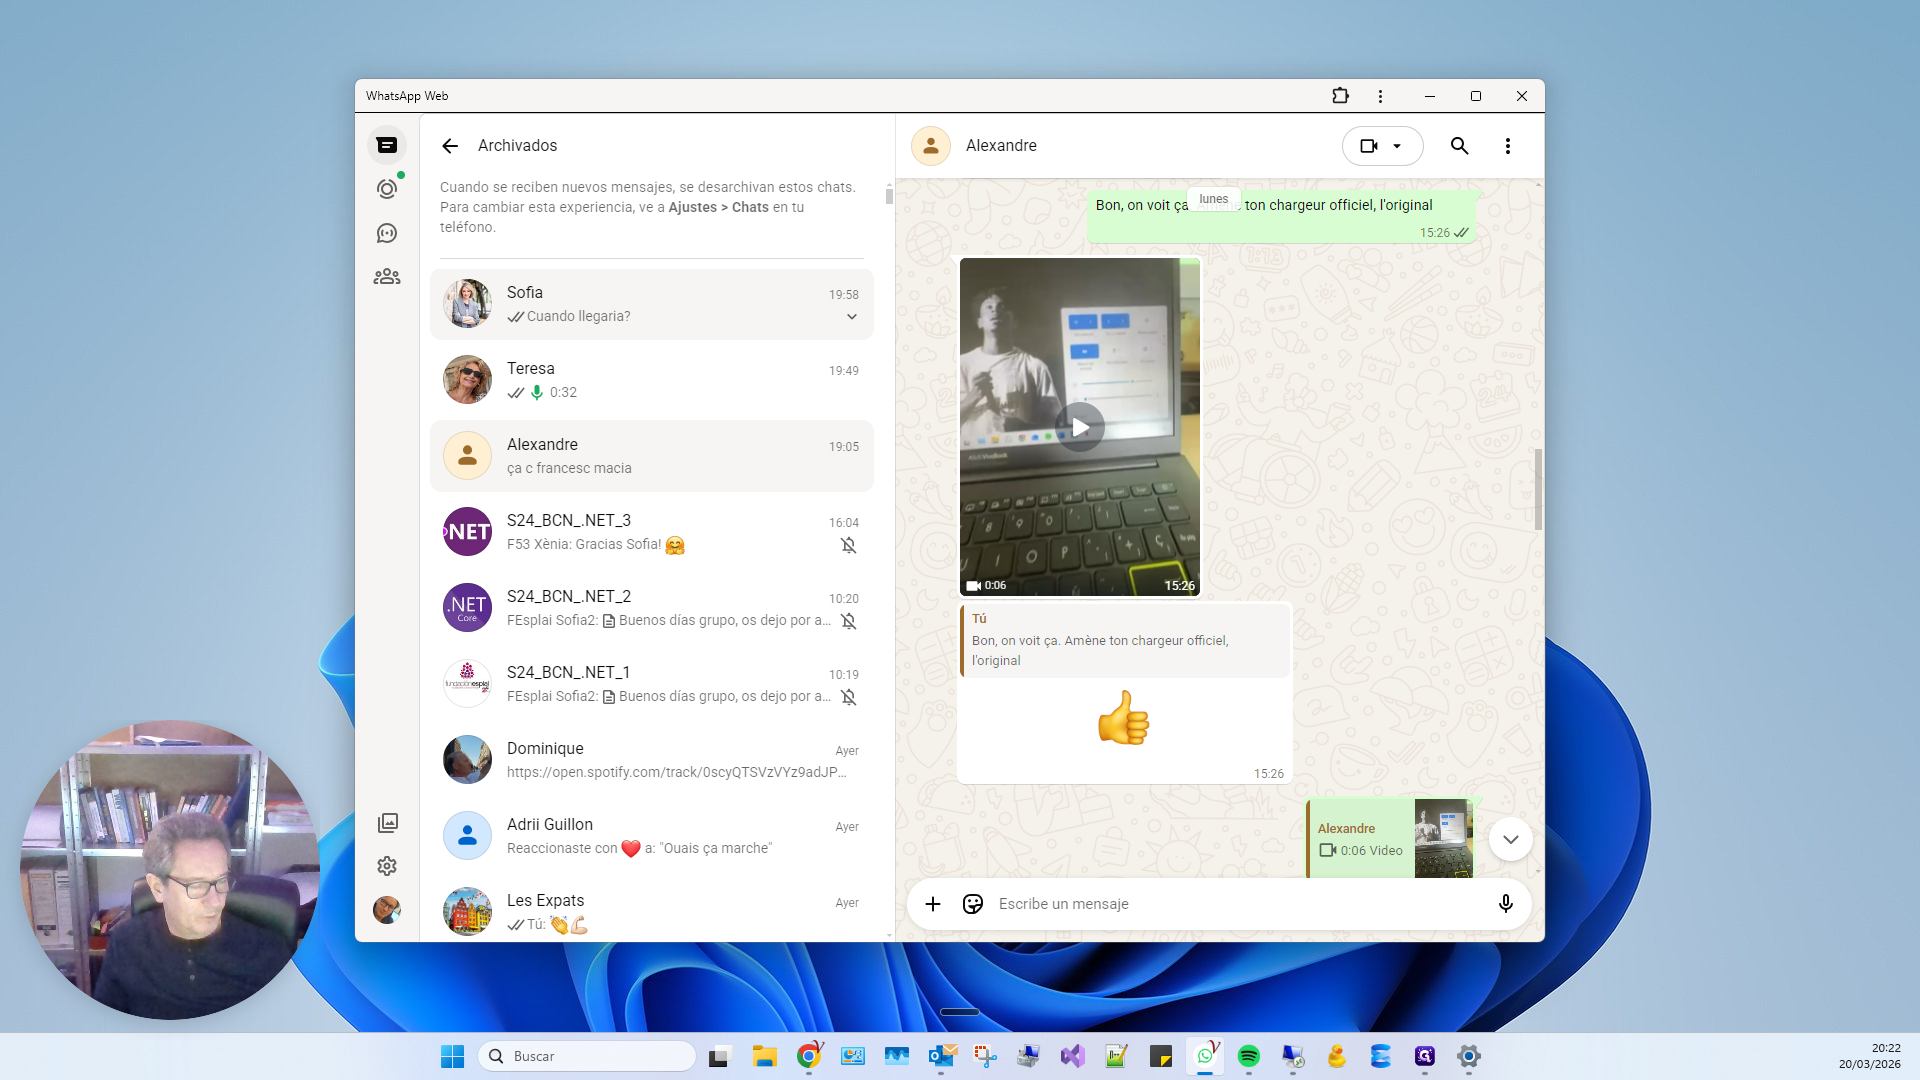Open the media gallery sidebar icon
The image size is (1920, 1080).
pos(388,822)
